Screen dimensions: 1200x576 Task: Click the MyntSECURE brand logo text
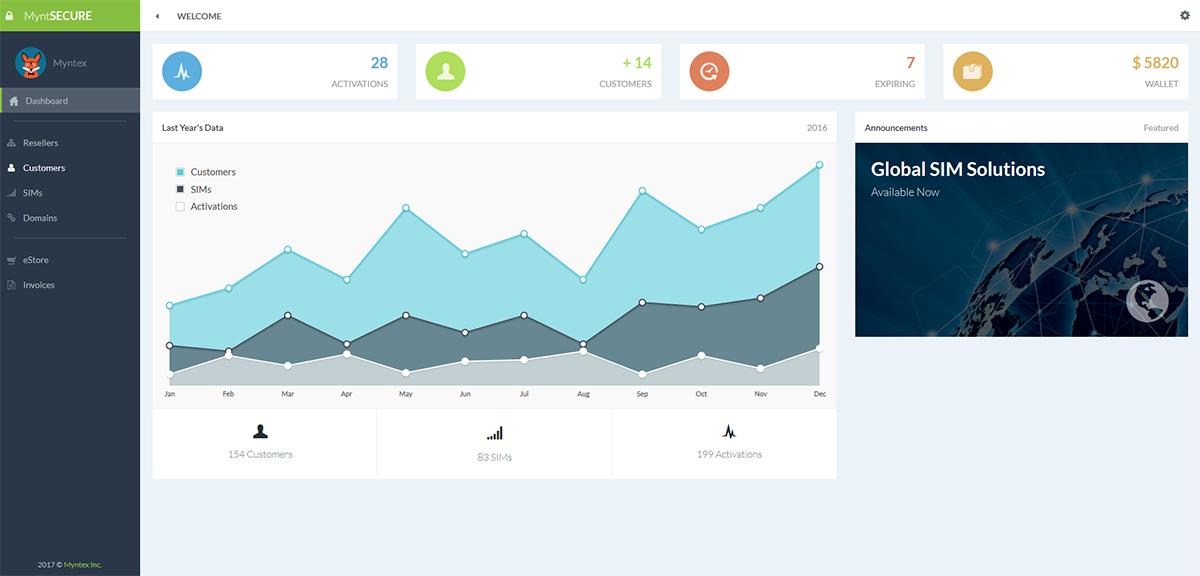[58, 16]
